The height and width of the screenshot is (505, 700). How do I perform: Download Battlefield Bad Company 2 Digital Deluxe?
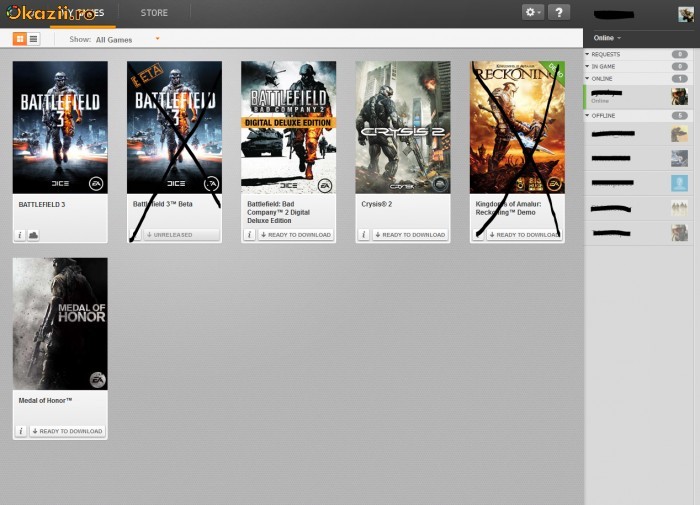[x=296, y=235]
